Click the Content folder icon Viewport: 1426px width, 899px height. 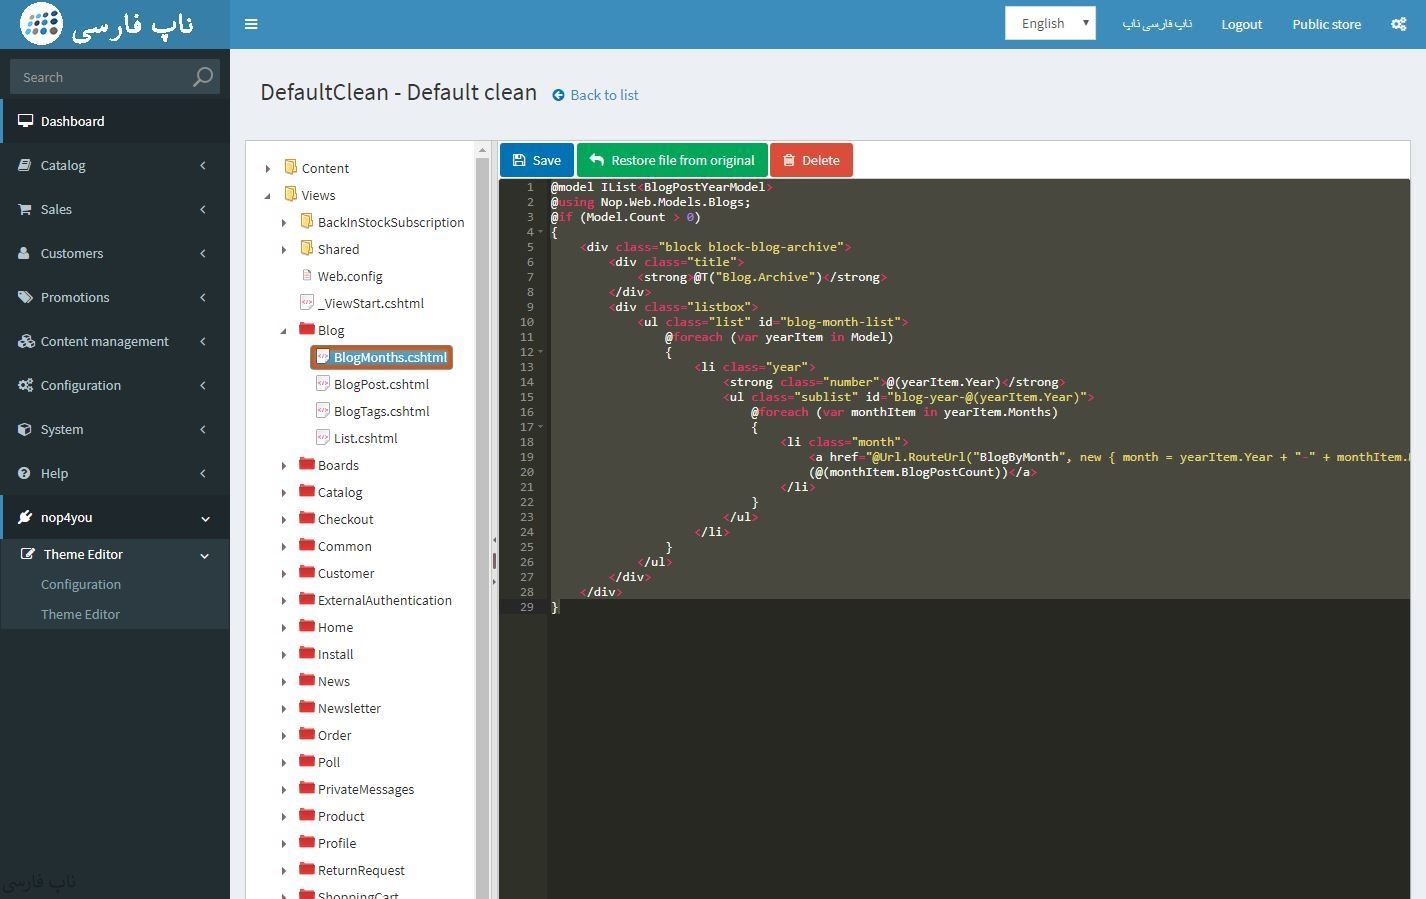tap(291, 167)
